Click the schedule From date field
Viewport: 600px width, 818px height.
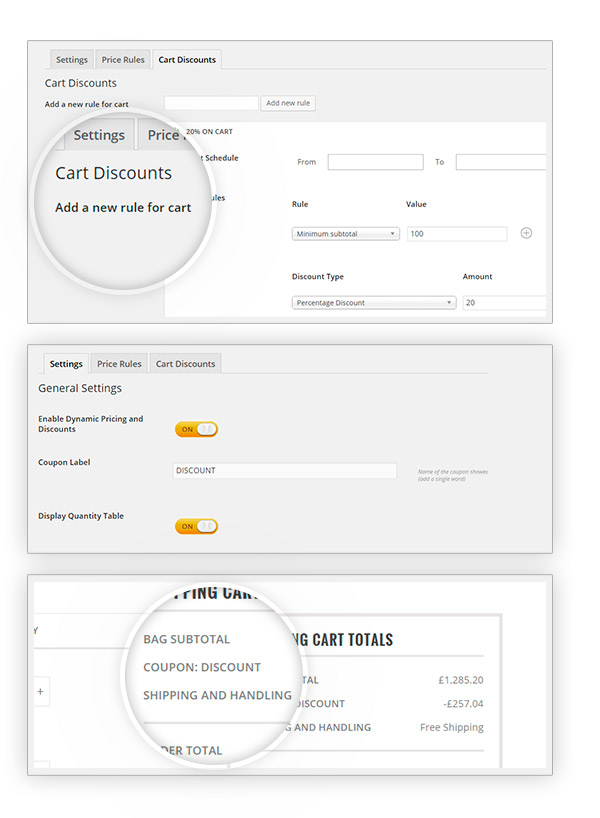click(x=376, y=162)
